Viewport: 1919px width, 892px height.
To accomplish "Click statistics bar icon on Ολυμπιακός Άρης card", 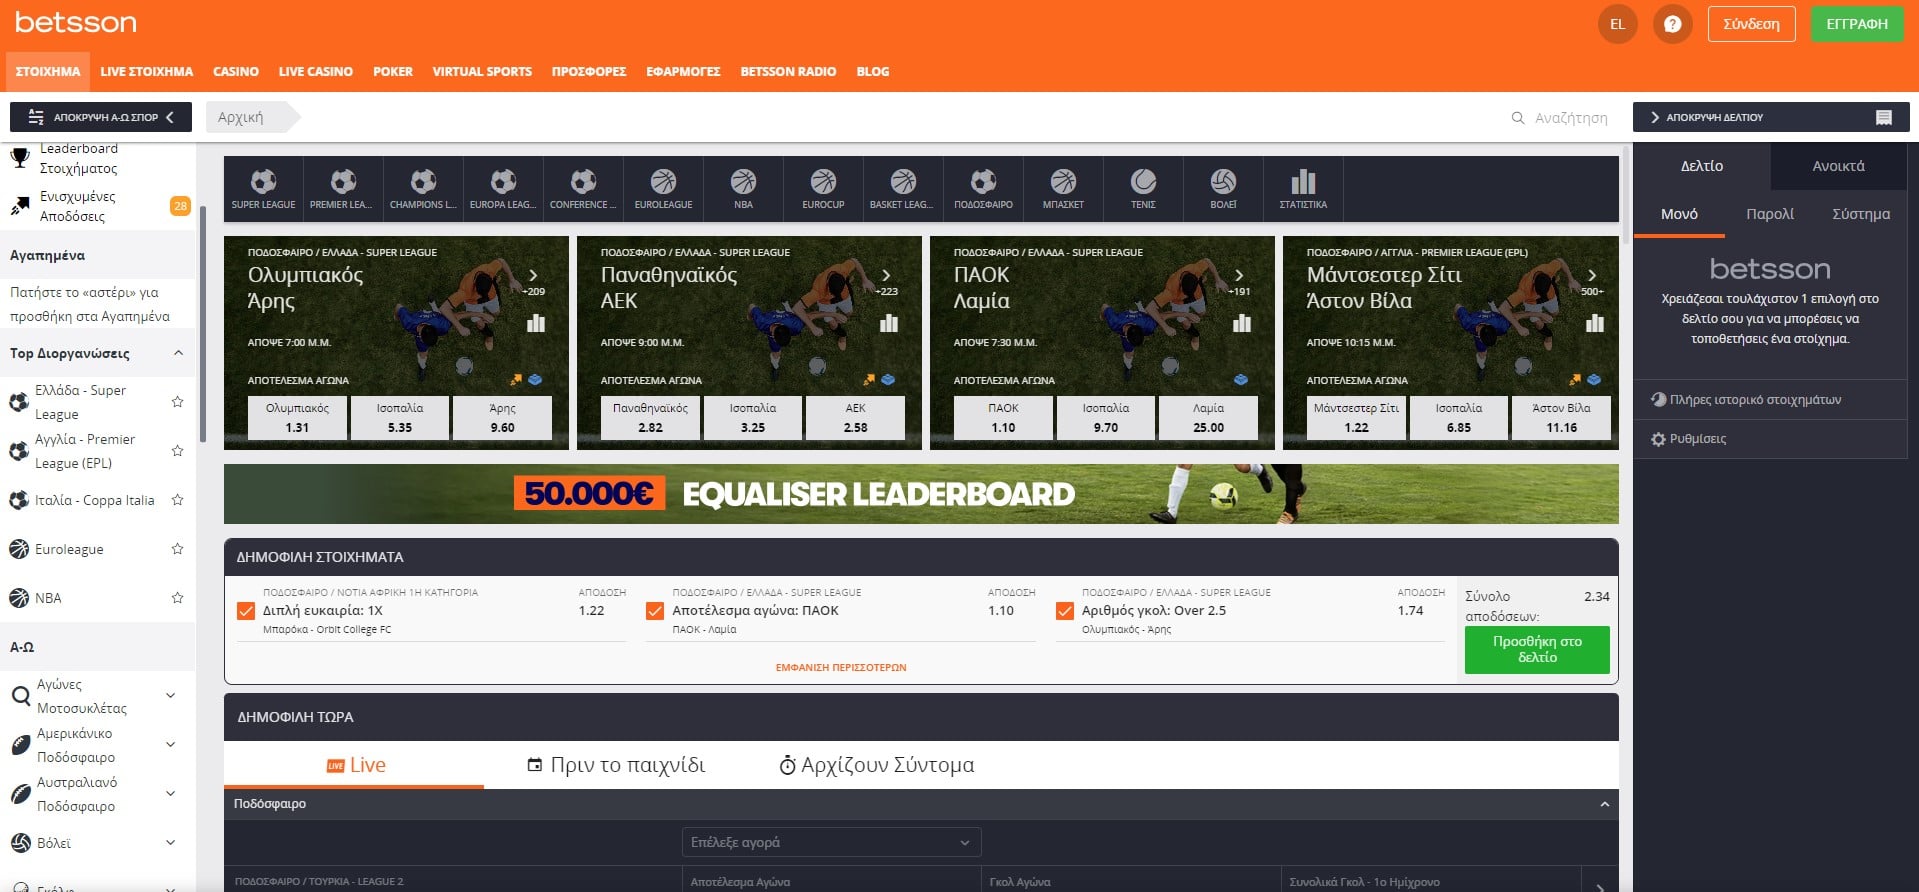I will (x=536, y=323).
